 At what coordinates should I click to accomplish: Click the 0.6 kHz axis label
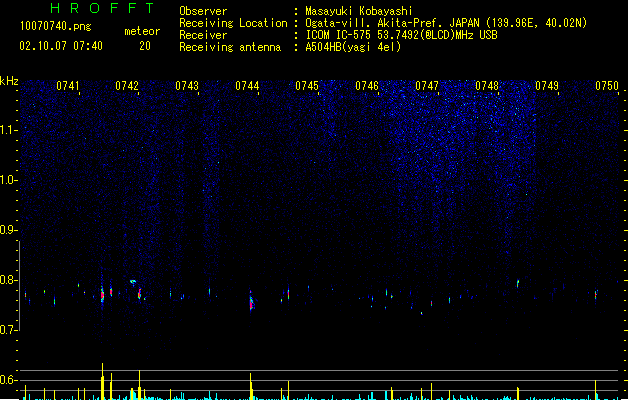[x=8, y=380]
